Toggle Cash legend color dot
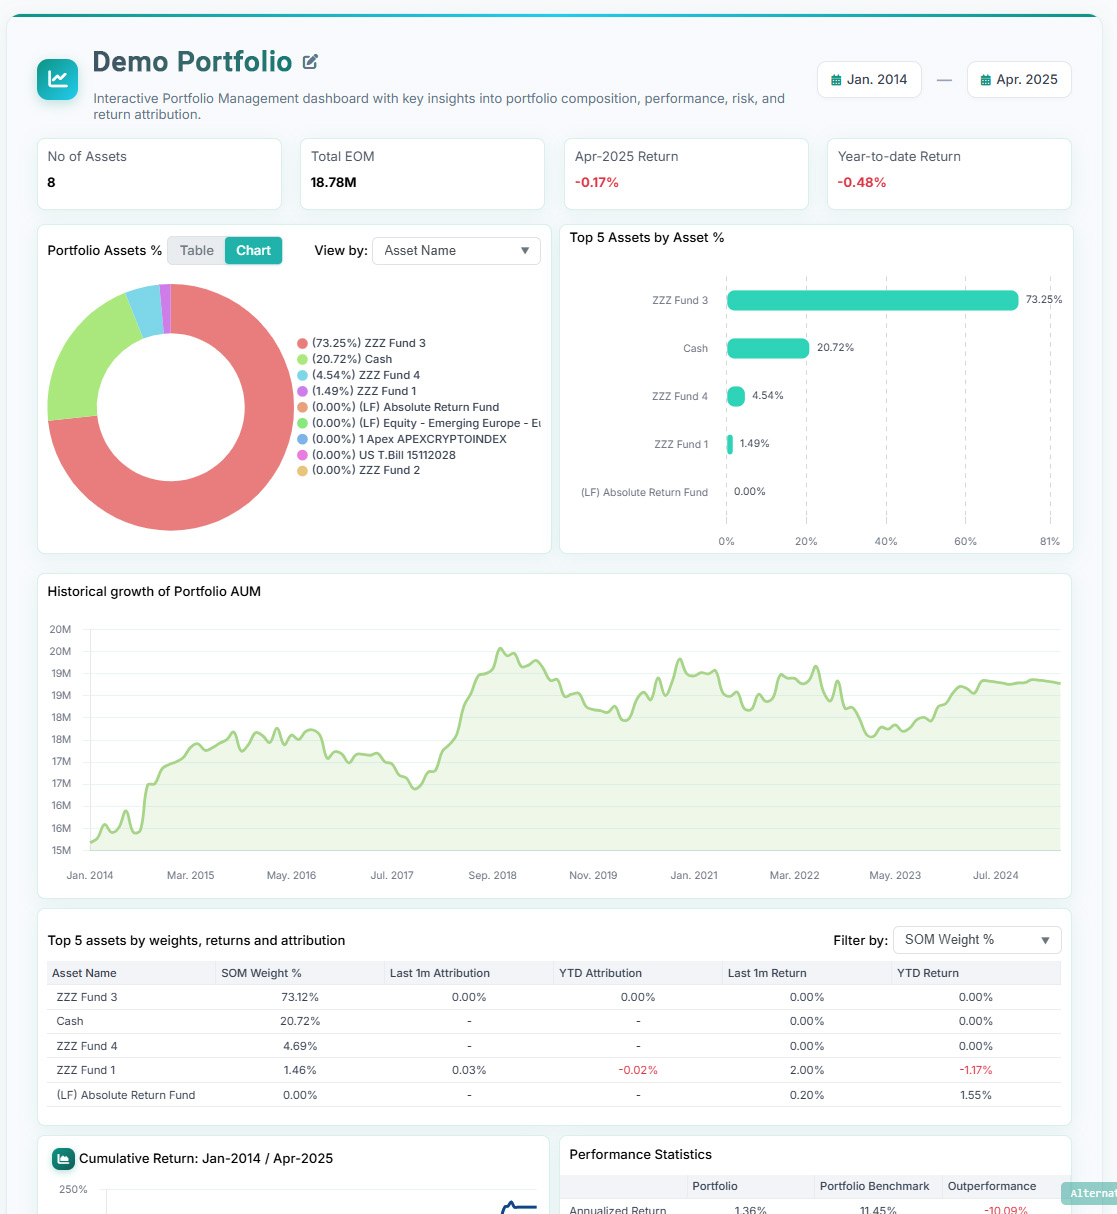This screenshot has height=1214, width=1117. coord(302,359)
